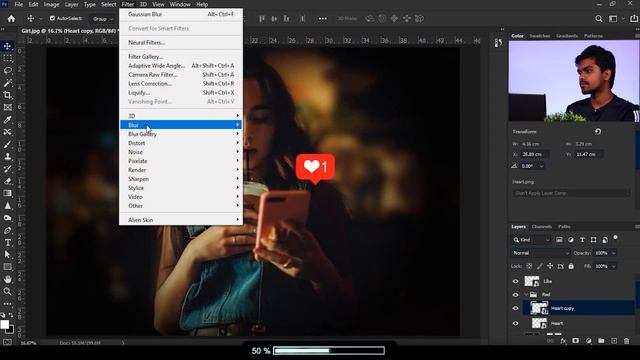This screenshot has height=360, width=640.
Task: Click the create new layer icon
Action: [614, 341]
